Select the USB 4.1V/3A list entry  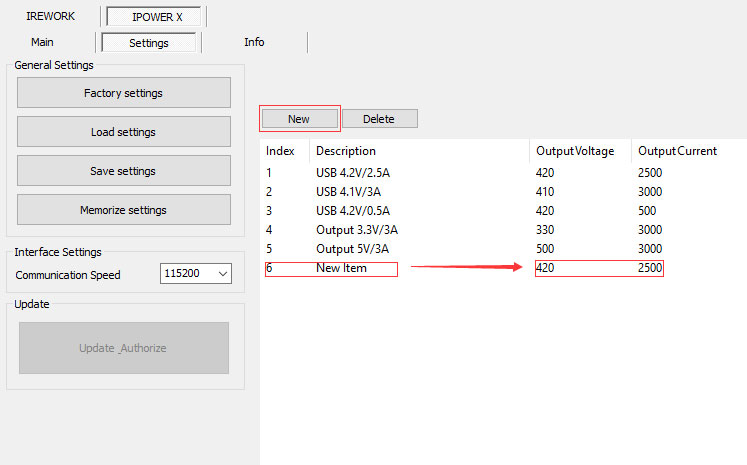click(x=349, y=192)
